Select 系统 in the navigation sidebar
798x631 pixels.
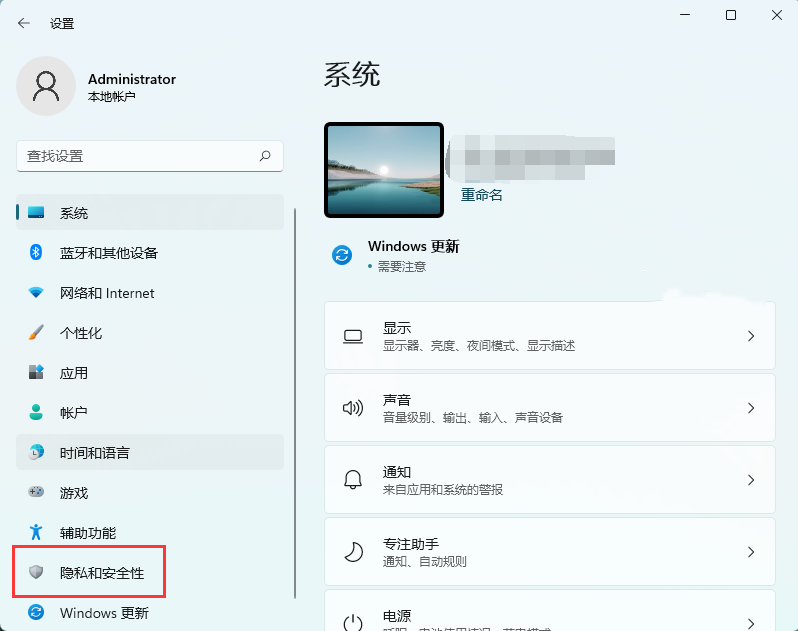click(x=74, y=213)
